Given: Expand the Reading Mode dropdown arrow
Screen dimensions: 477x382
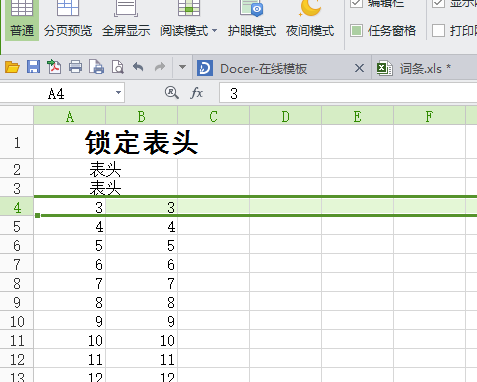Looking at the screenshot, I should (x=214, y=31).
